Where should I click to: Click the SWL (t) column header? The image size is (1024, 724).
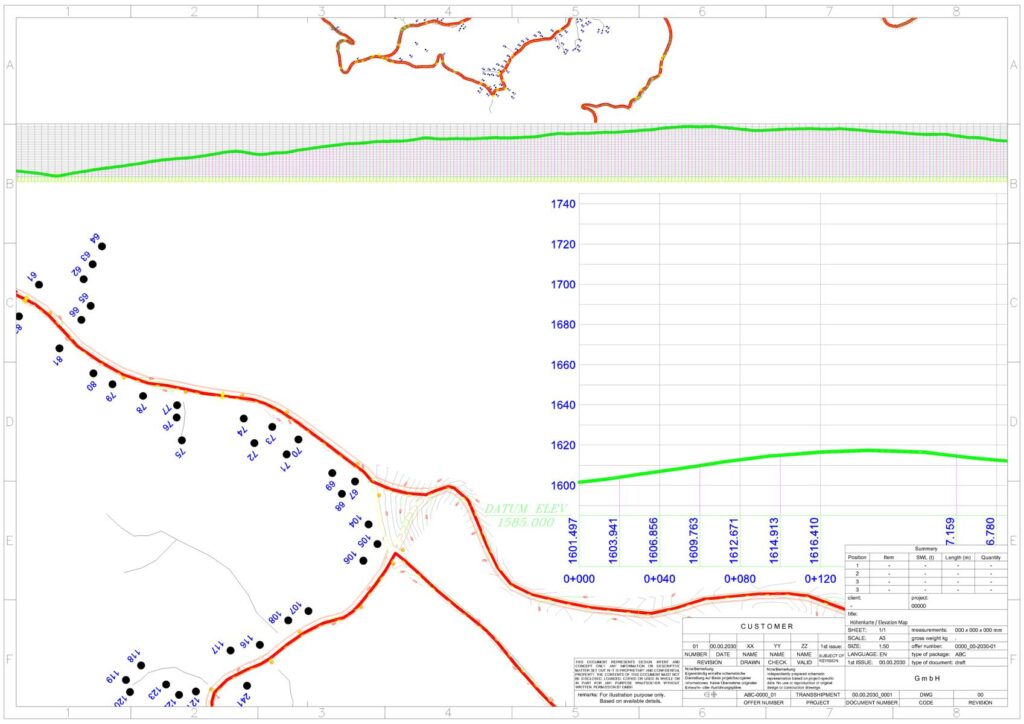pos(925,558)
